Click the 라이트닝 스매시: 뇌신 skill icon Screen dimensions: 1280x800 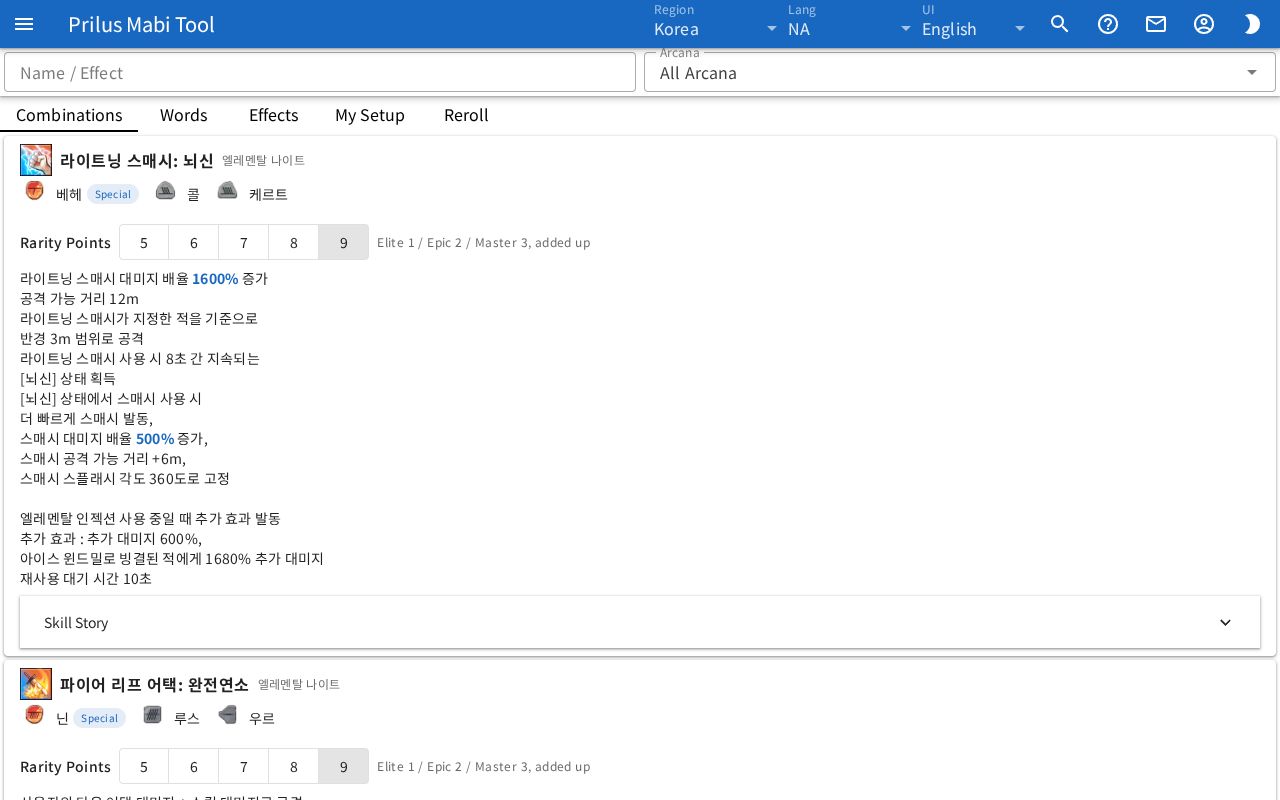(x=36, y=160)
